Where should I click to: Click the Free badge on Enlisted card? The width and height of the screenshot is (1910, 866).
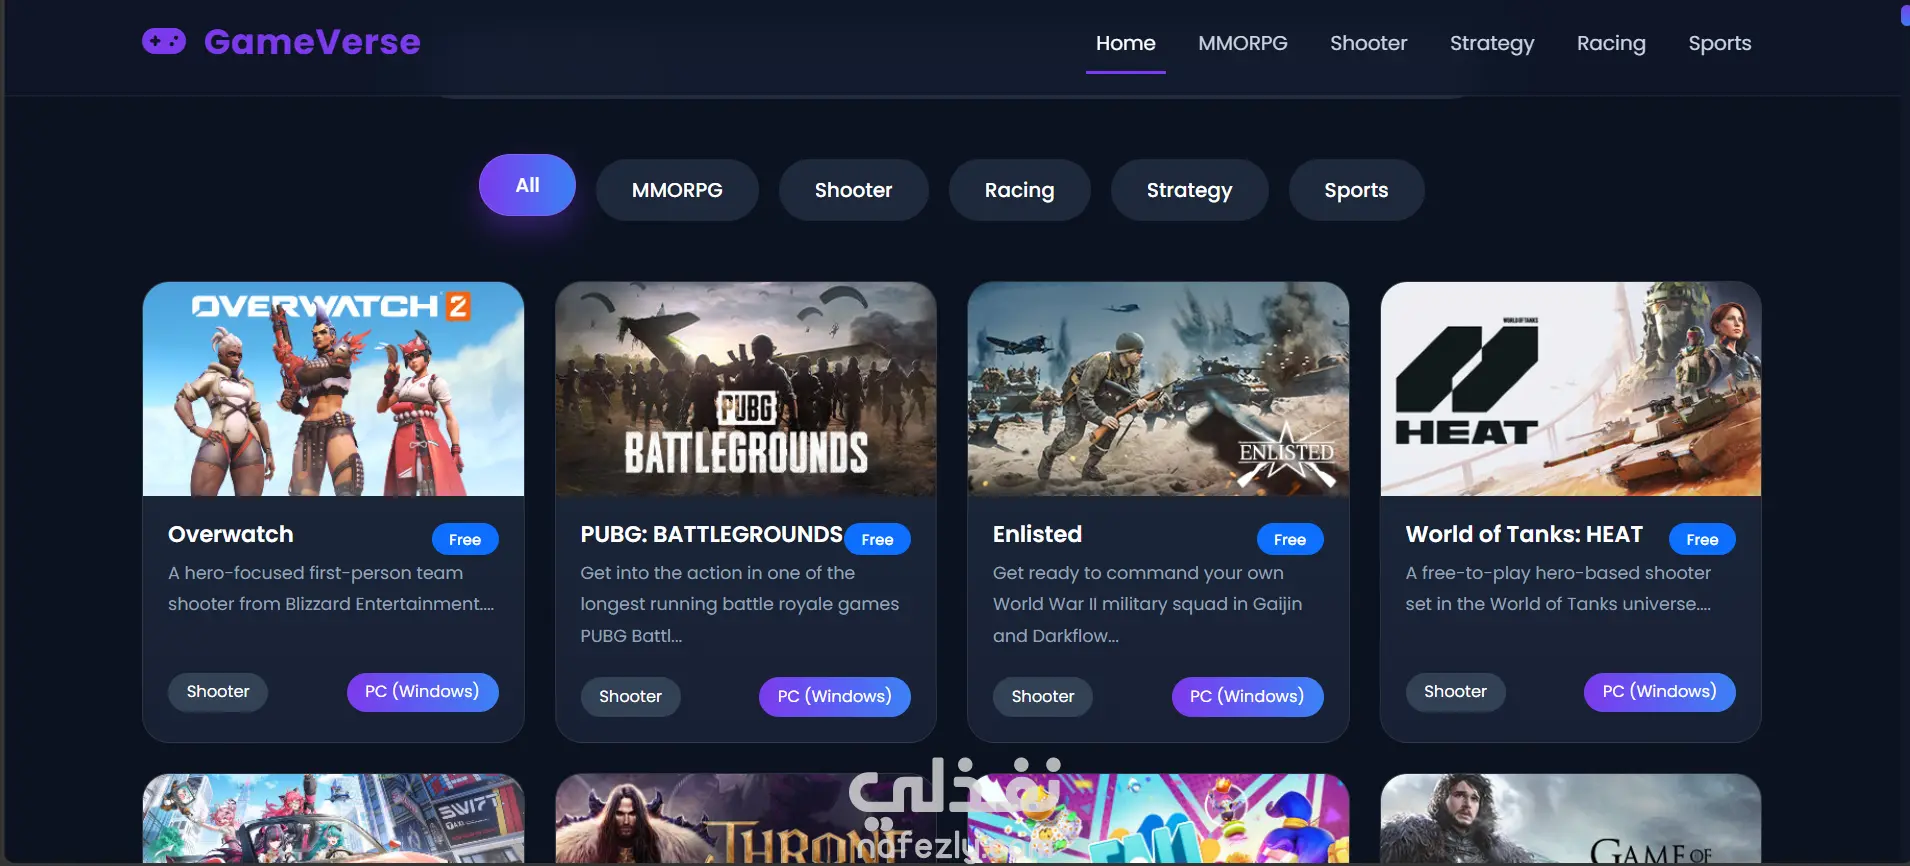(1290, 539)
